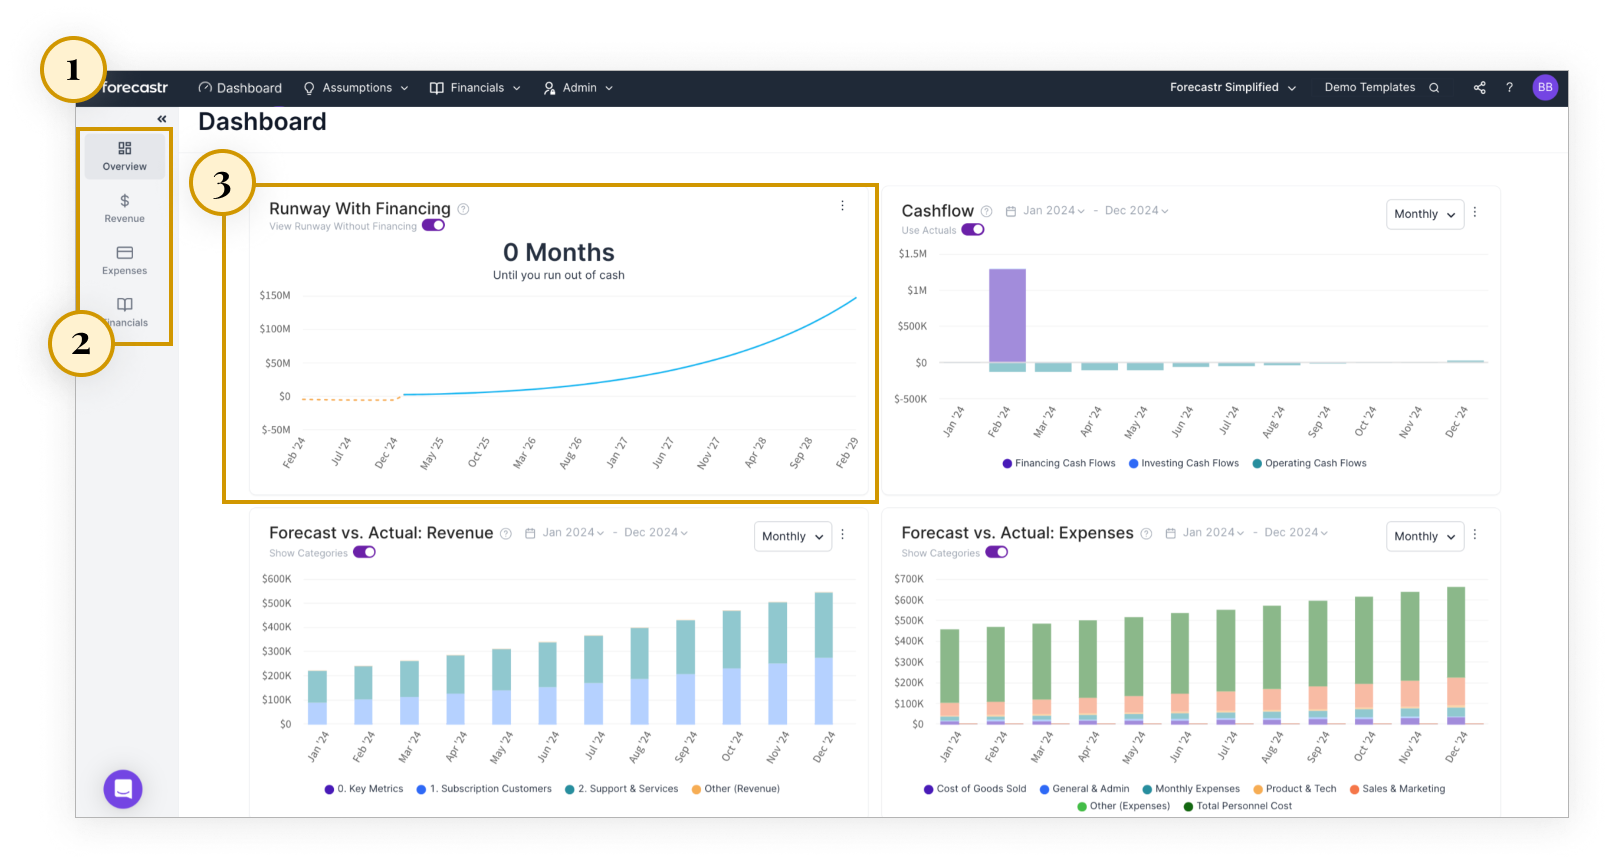Toggle Financing Cash Flows legend series
1609x862 pixels.
coord(1059,463)
